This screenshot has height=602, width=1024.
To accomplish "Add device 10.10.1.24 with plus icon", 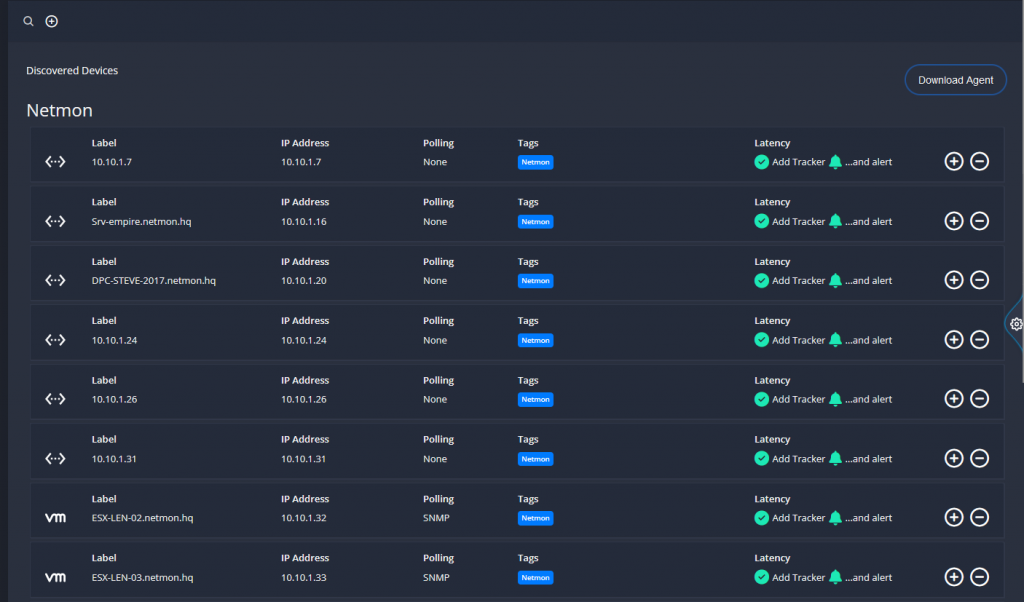I will (x=953, y=340).
